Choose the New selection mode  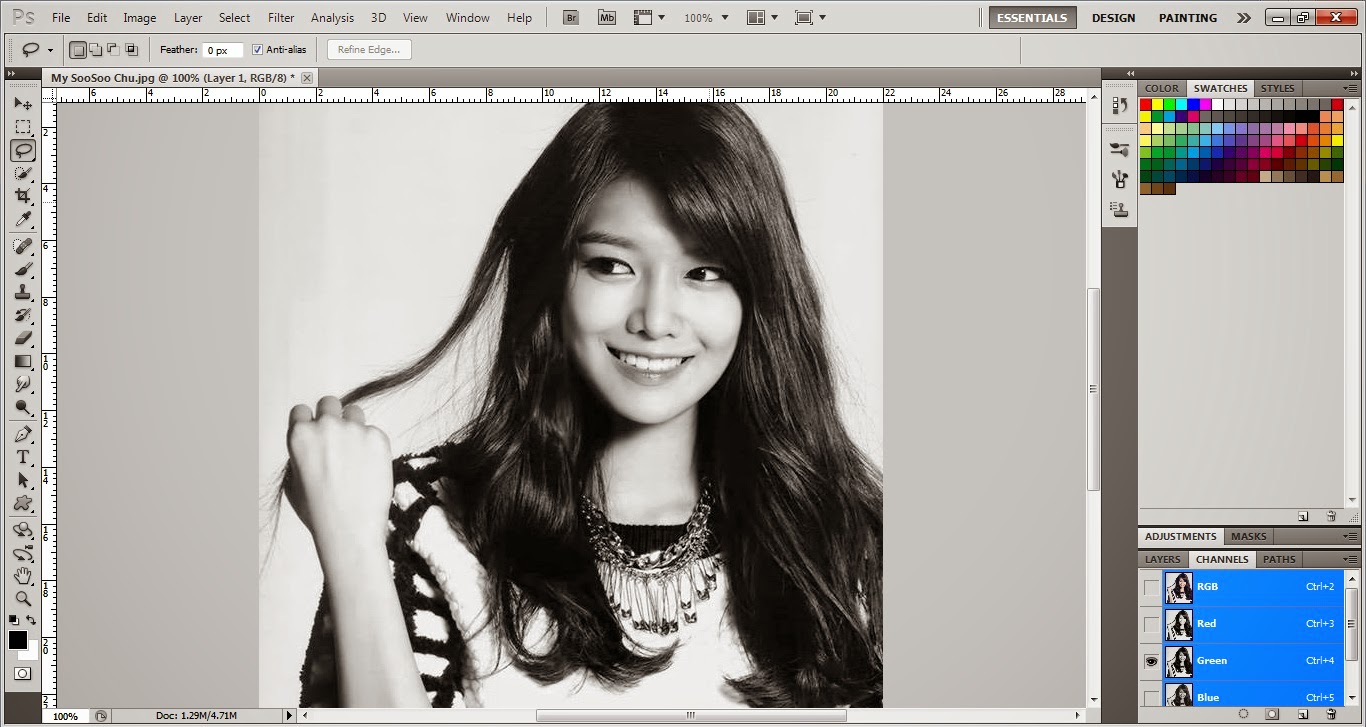[79, 49]
